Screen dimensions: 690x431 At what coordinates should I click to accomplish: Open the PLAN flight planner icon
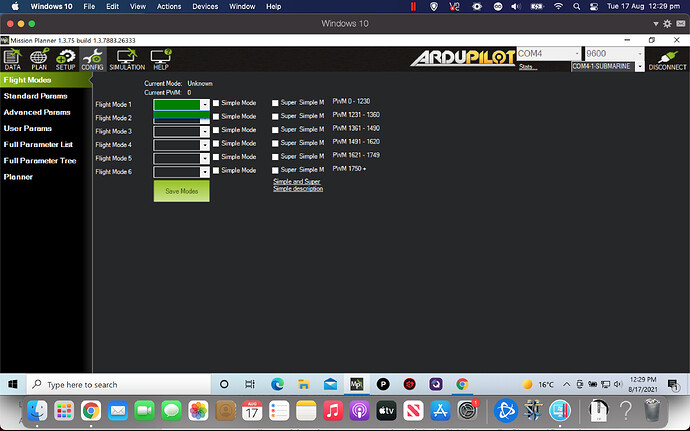click(39, 60)
